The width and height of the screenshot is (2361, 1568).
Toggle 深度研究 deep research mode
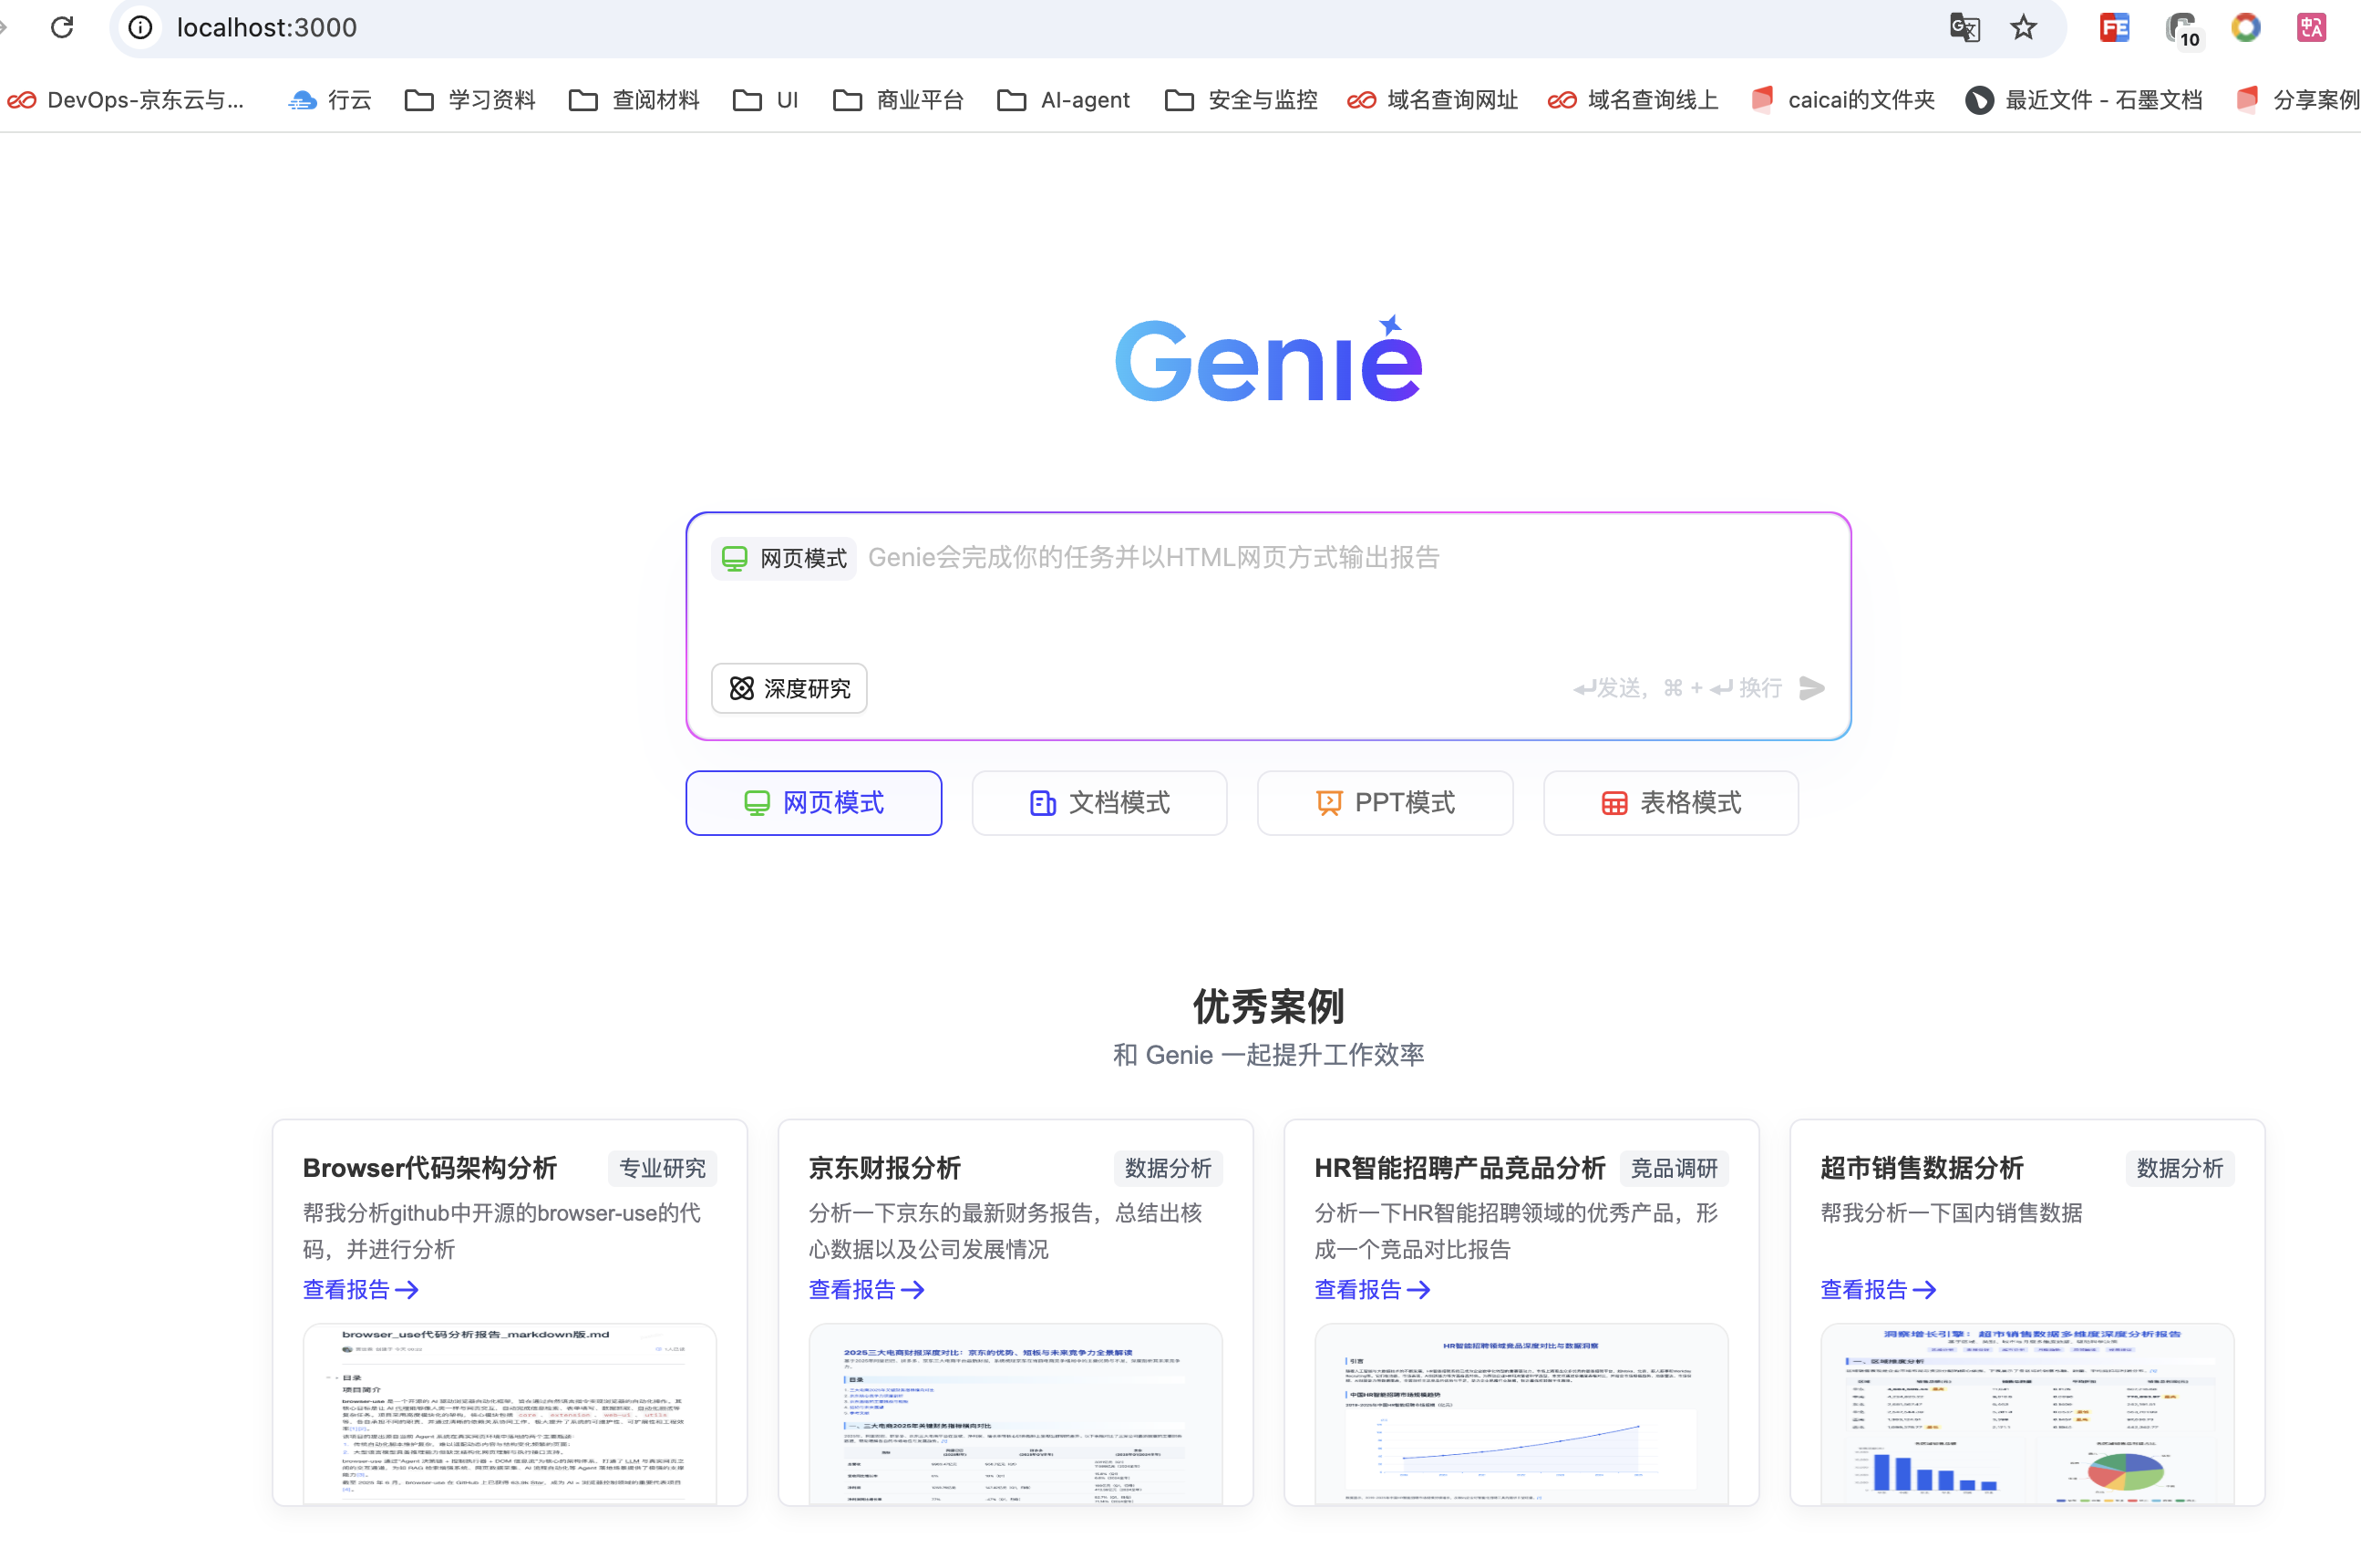click(788, 688)
